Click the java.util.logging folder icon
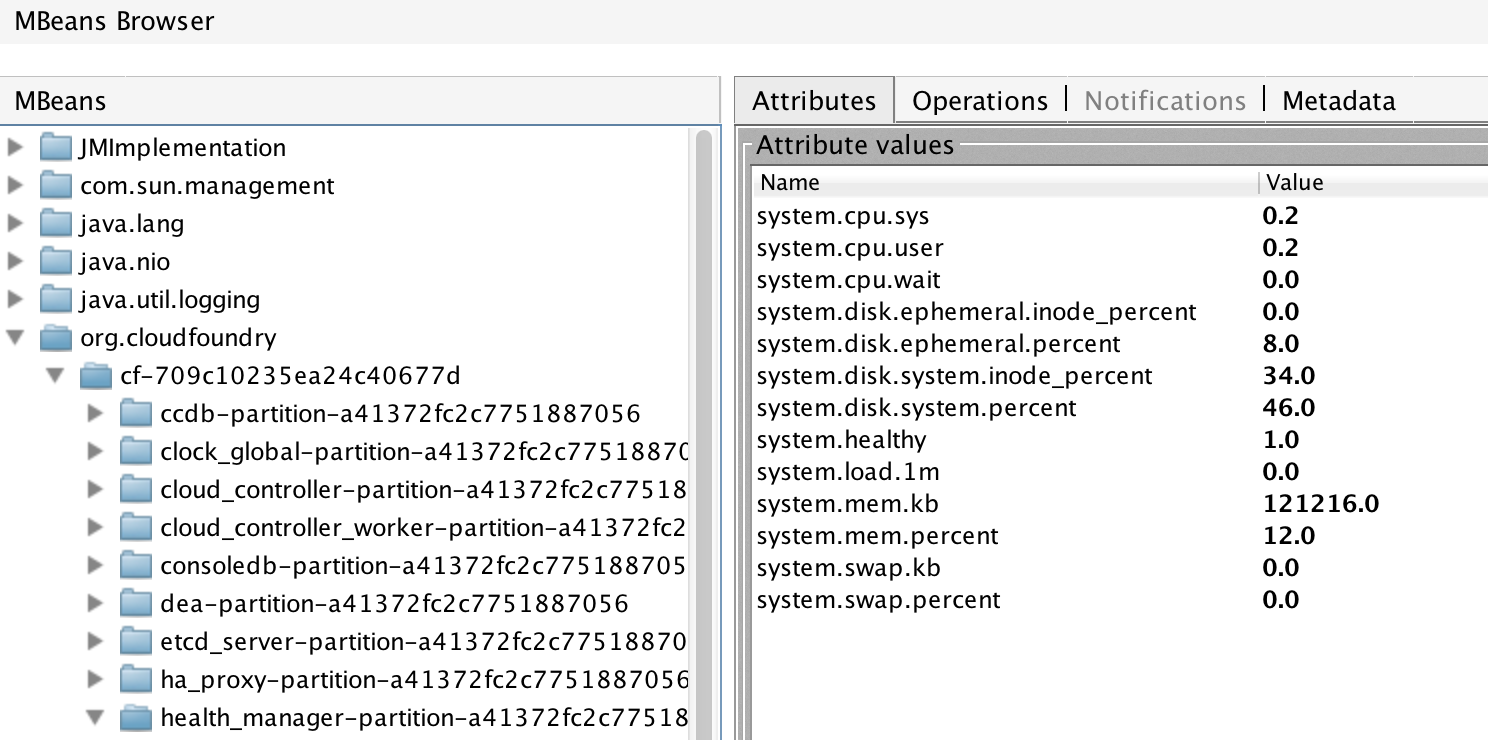Image resolution: width=1488 pixels, height=740 pixels. [x=57, y=300]
